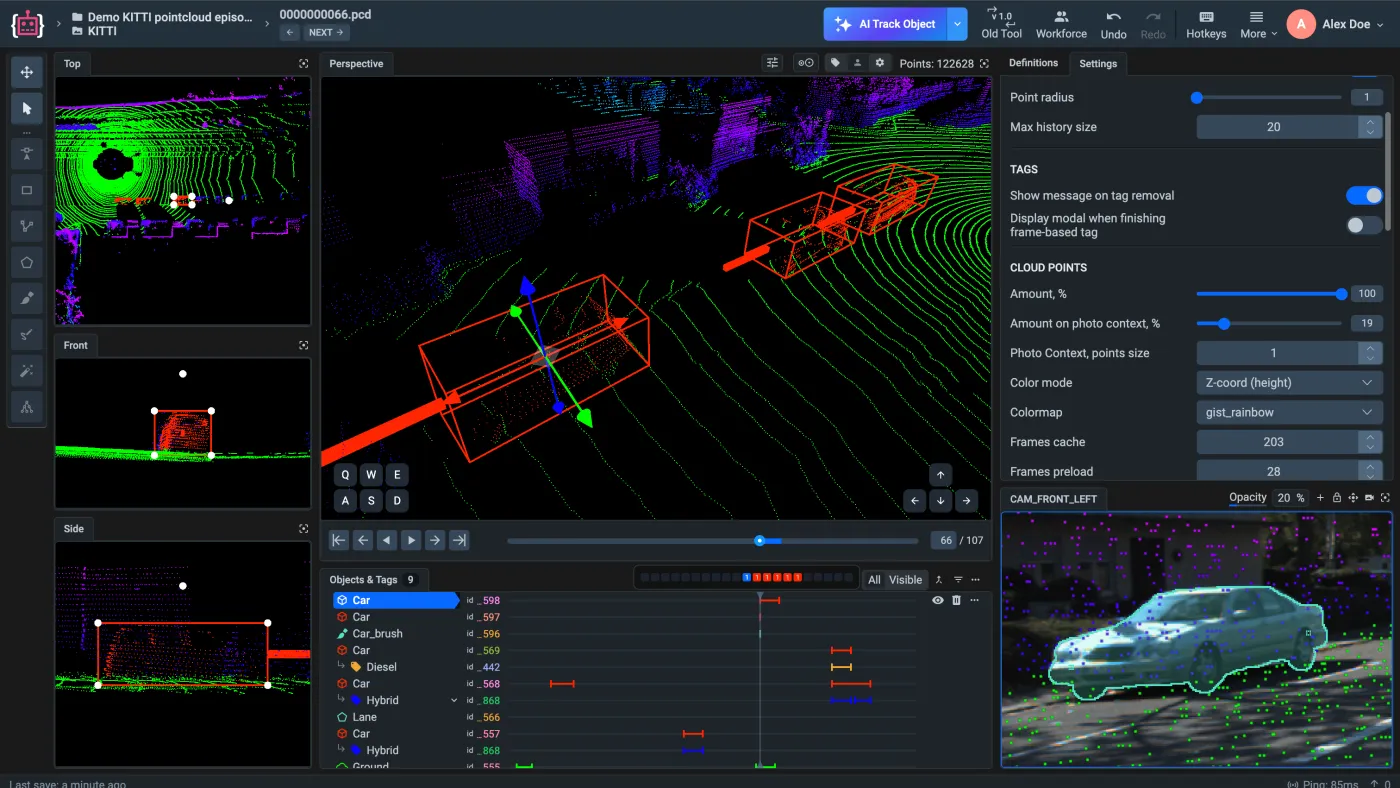Open filter icon in Objects & Tags header
1400x788 pixels.
[958, 580]
